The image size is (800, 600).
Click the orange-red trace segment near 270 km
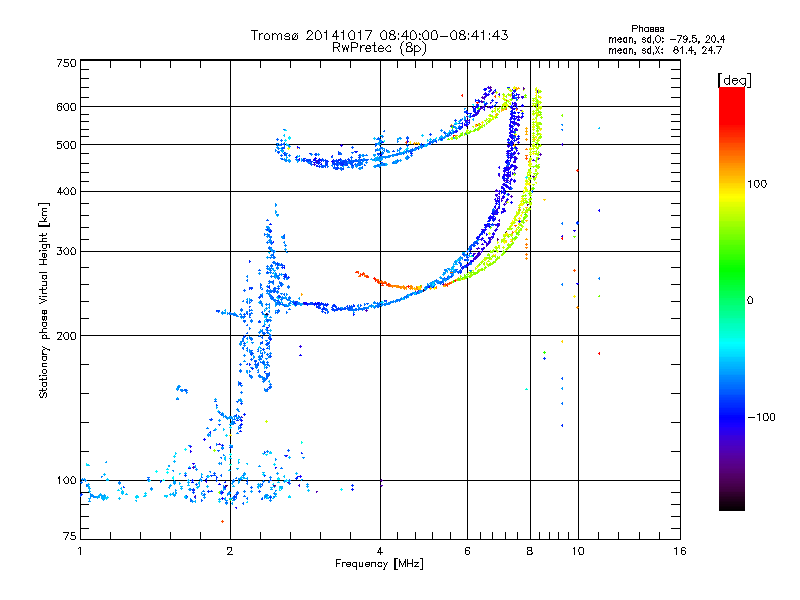388,283
